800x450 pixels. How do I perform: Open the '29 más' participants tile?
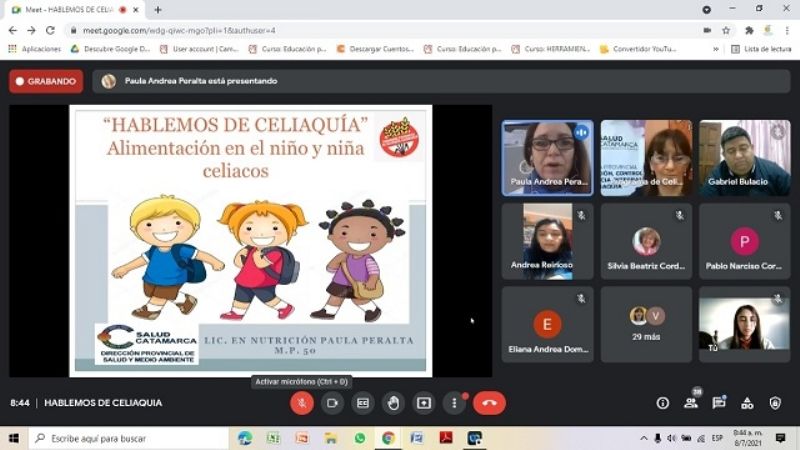(646, 324)
